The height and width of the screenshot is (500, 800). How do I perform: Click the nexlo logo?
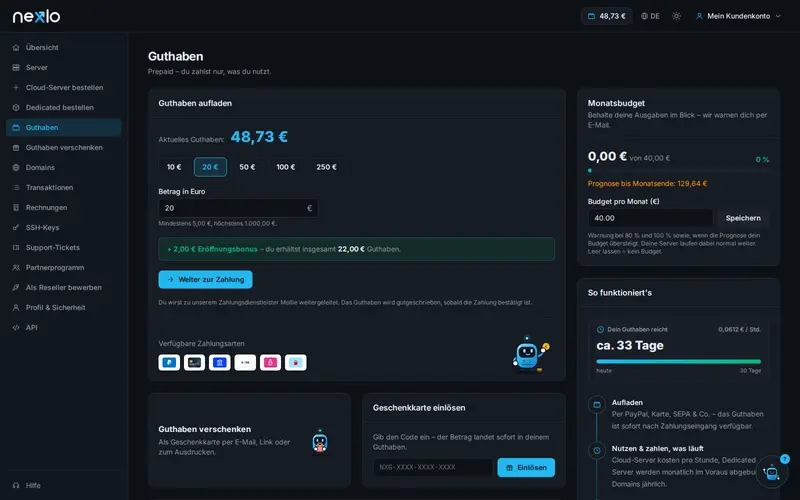click(36, 16)
